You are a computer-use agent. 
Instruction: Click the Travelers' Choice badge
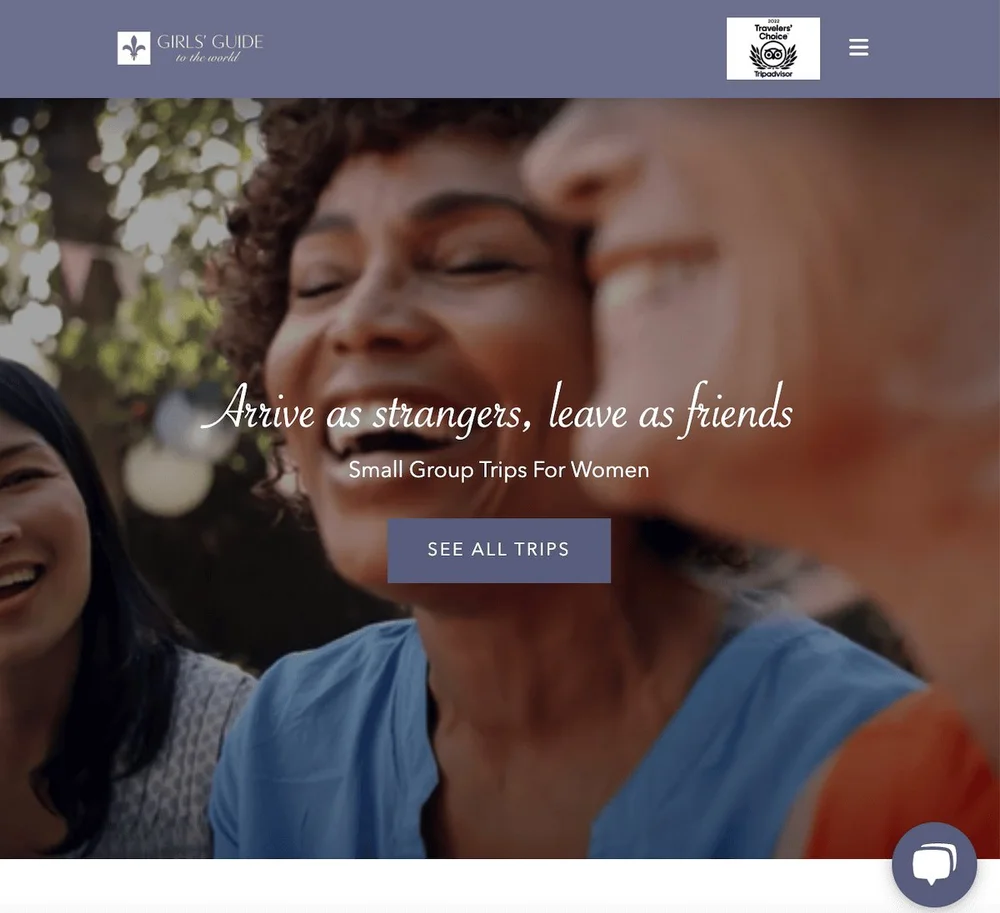tap(773, 48)
